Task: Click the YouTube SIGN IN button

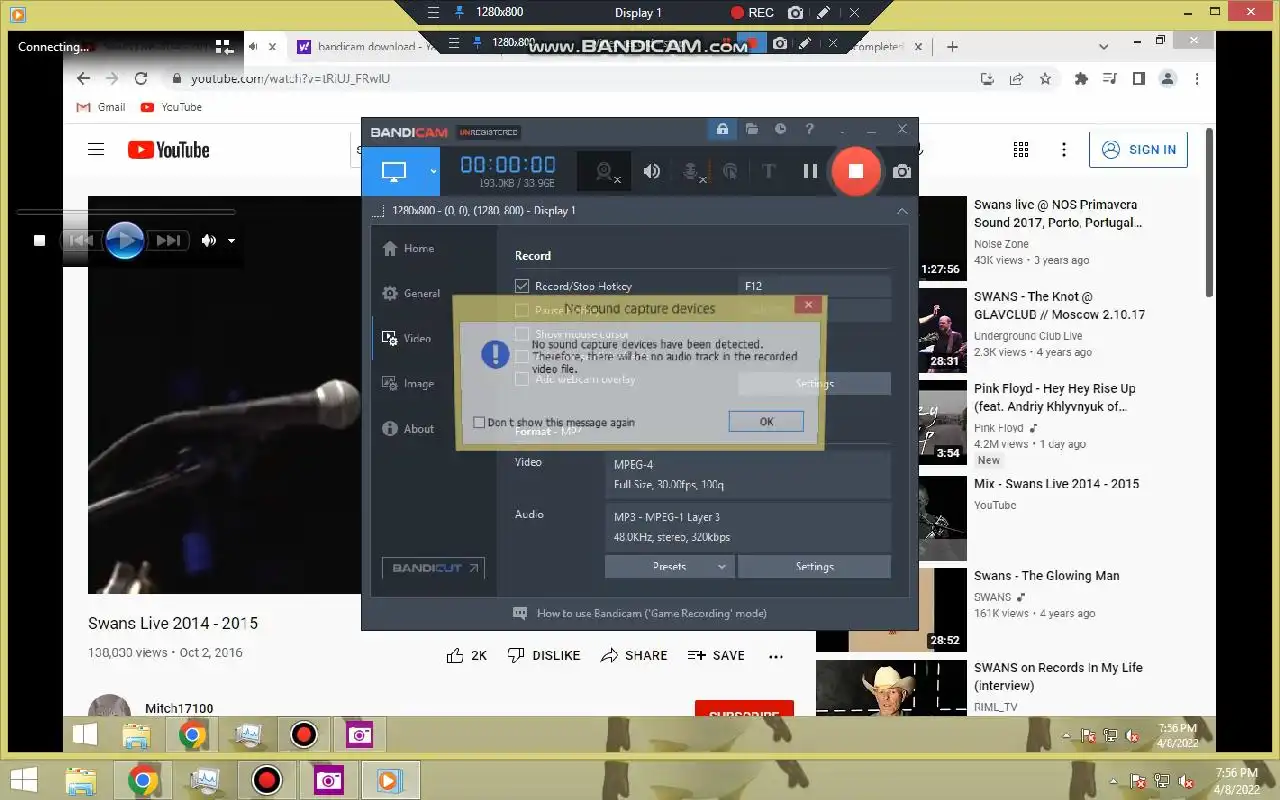Action: [x=1138, y=150]
